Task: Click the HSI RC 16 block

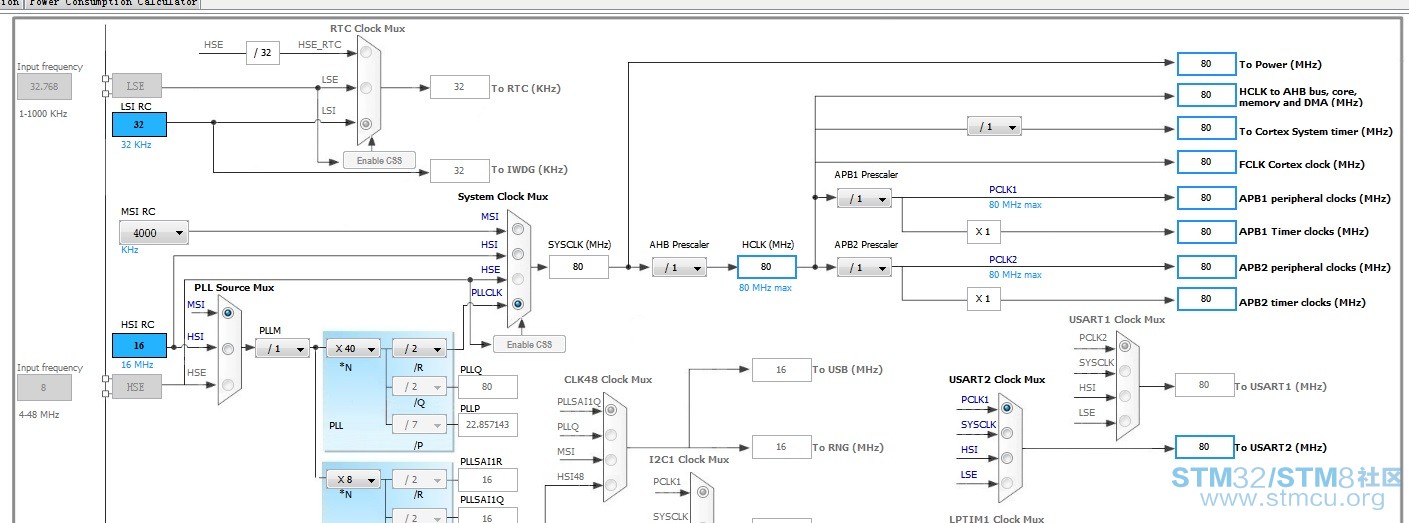Action: click(139, 346)
